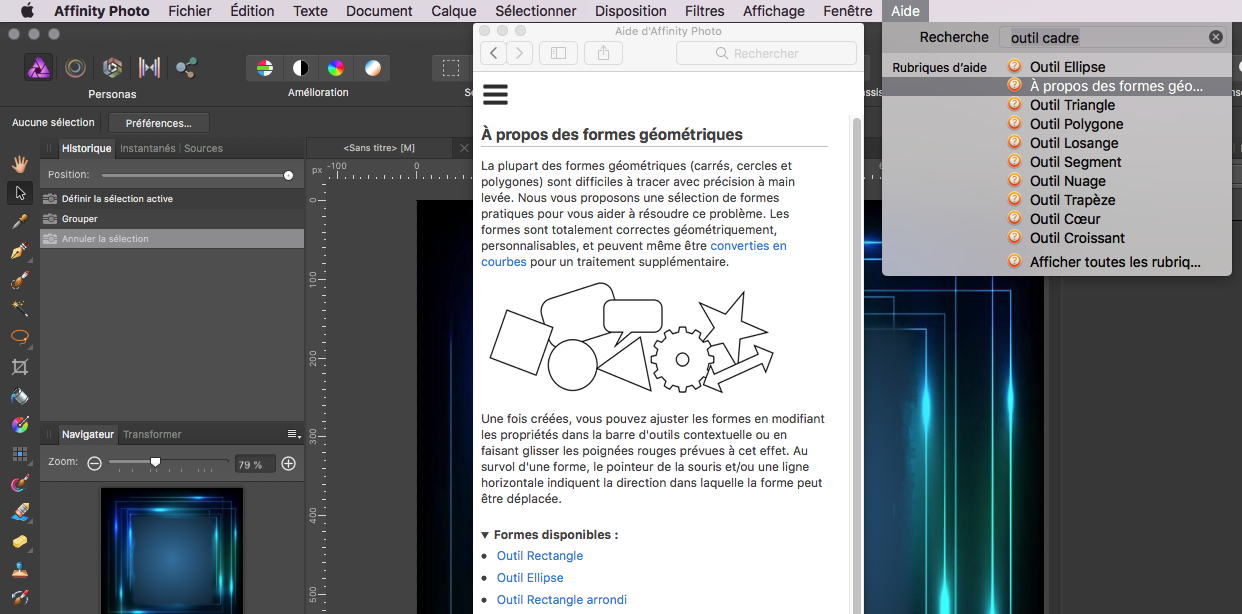Open the Navigateur panel options menu
Viewport: 1242px width, 614px height.
(x=294, y=434)
